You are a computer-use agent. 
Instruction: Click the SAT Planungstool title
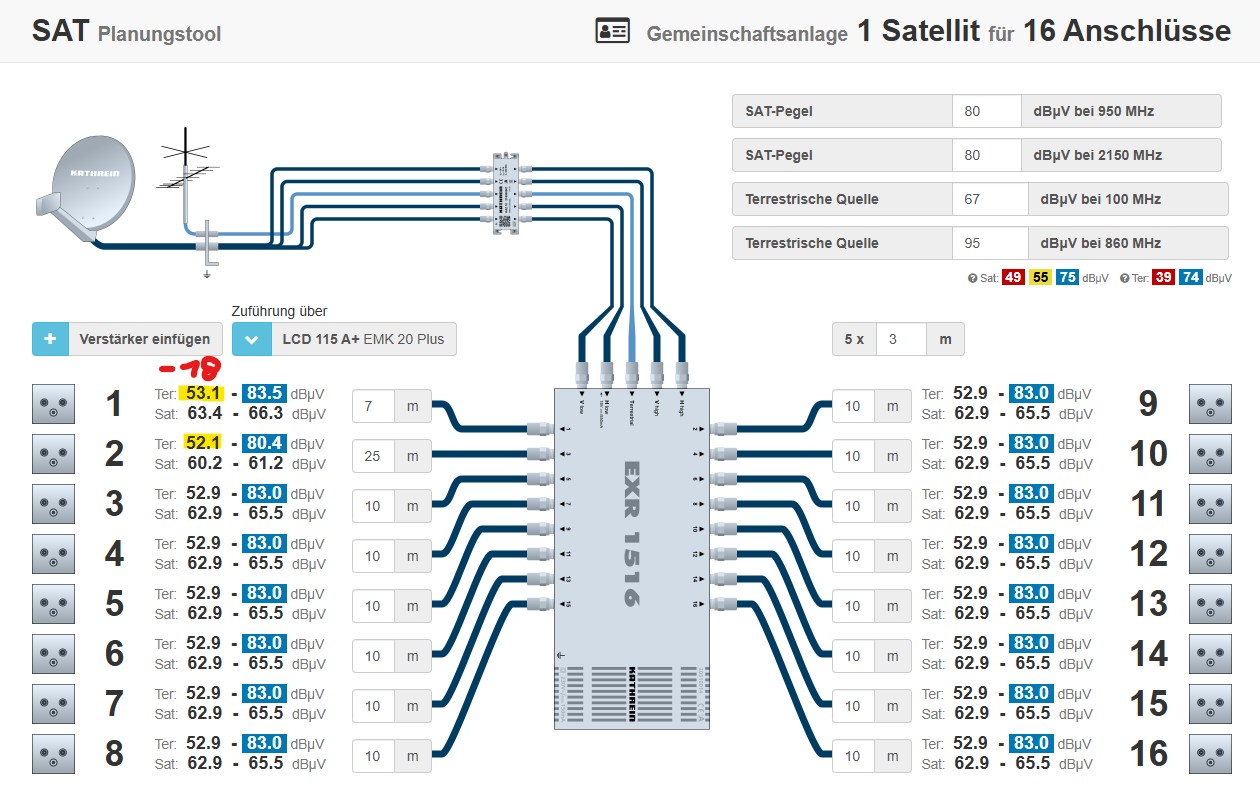pos(126,32)
